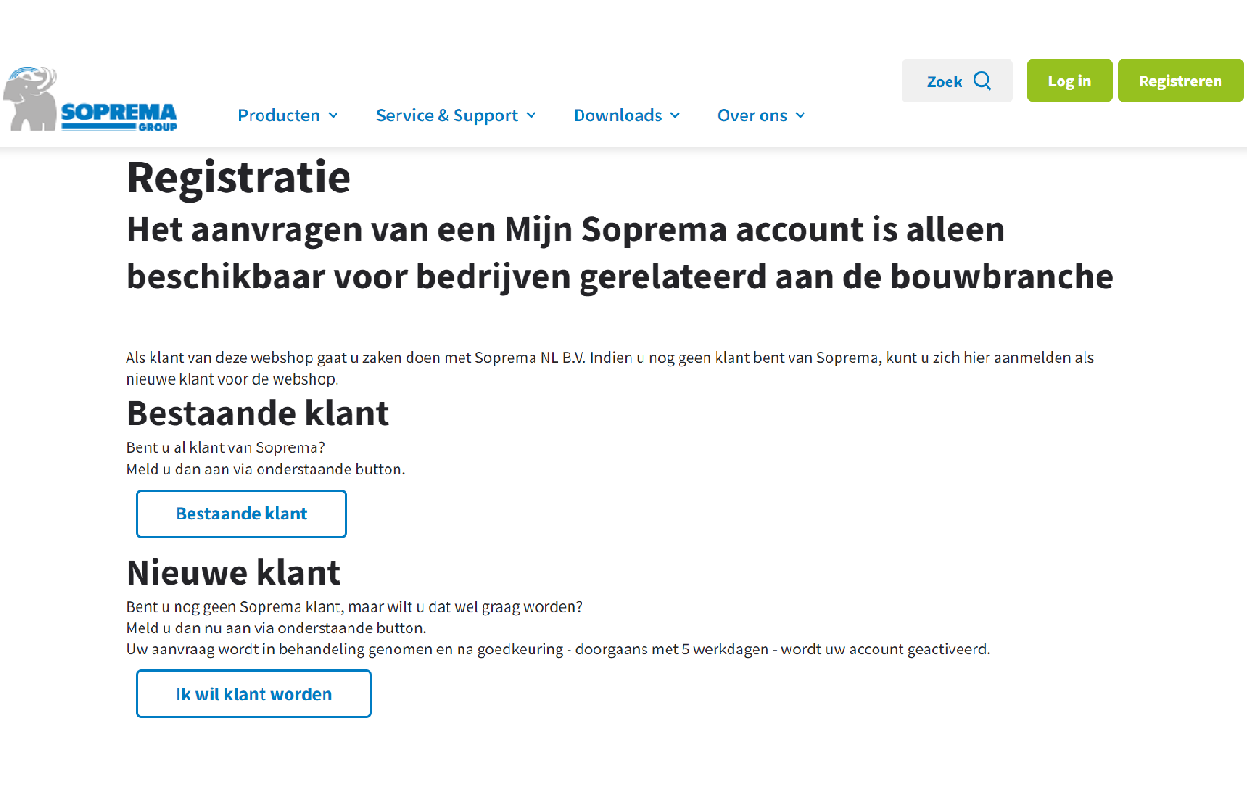The image size is (1250, 800).
Task: Click the line 'Meld u dan aan via onderstaande button.'
Action: [266, 469]
